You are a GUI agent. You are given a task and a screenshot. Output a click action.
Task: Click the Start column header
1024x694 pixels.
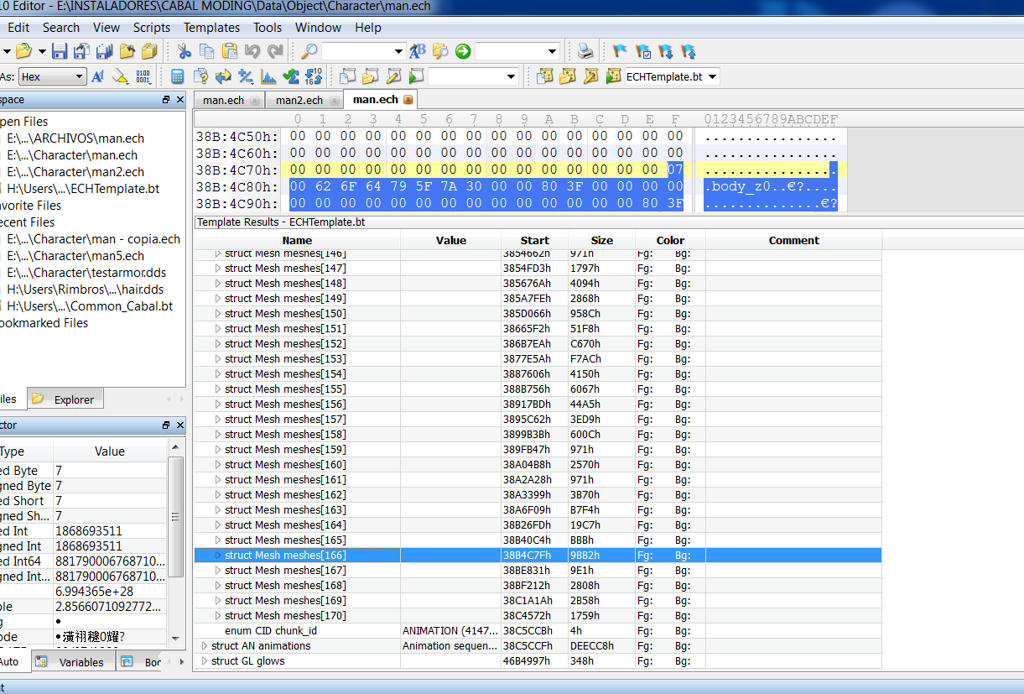[534, 240]
